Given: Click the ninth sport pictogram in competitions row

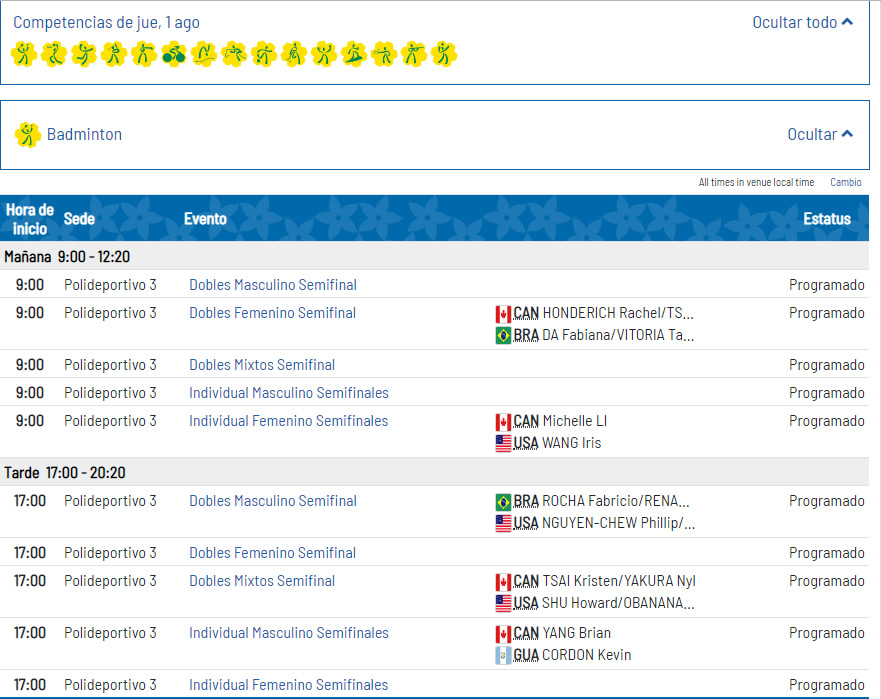Looking at the screenshot, I should [x=264, y=55].
